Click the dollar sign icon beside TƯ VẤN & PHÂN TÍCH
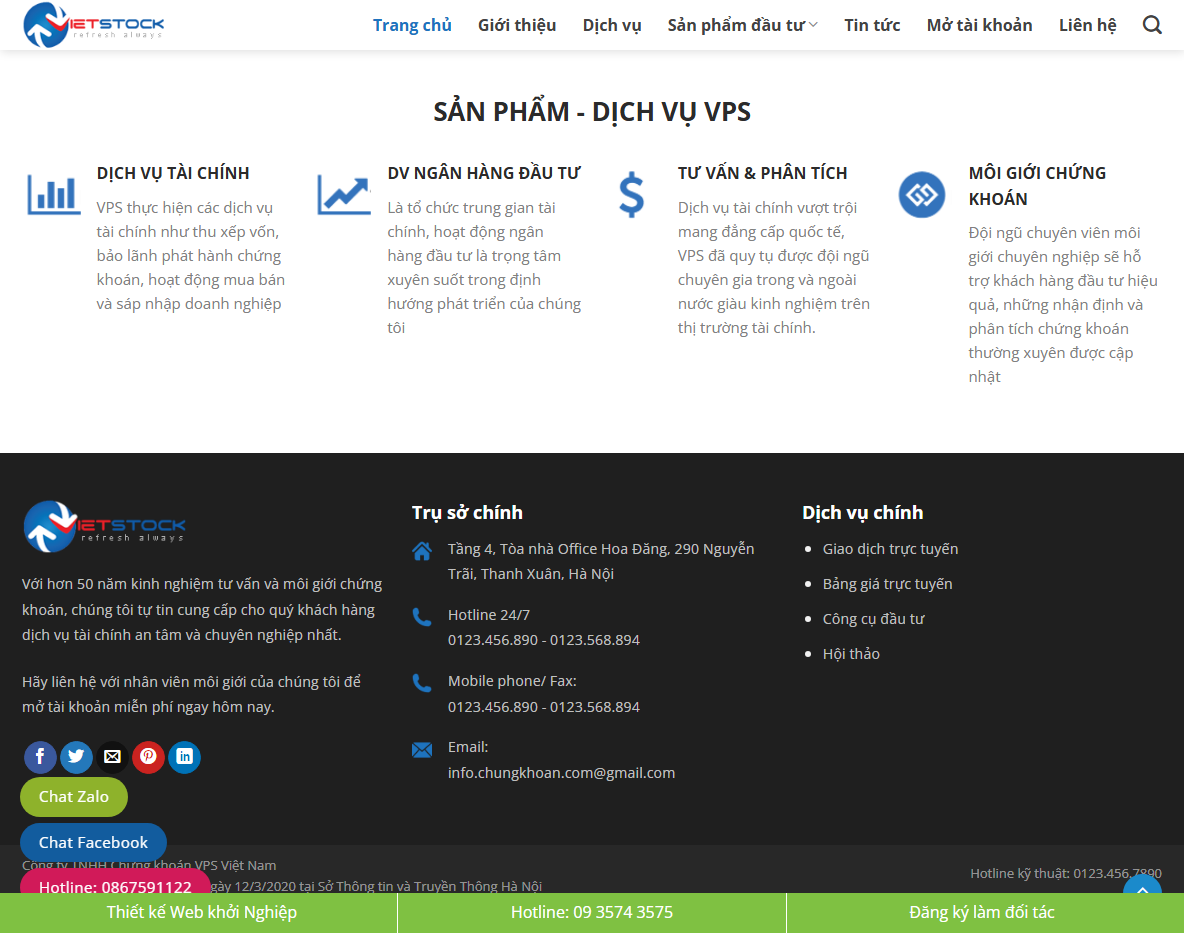Screen dimensions: 1184x933 tap(632, 194)
